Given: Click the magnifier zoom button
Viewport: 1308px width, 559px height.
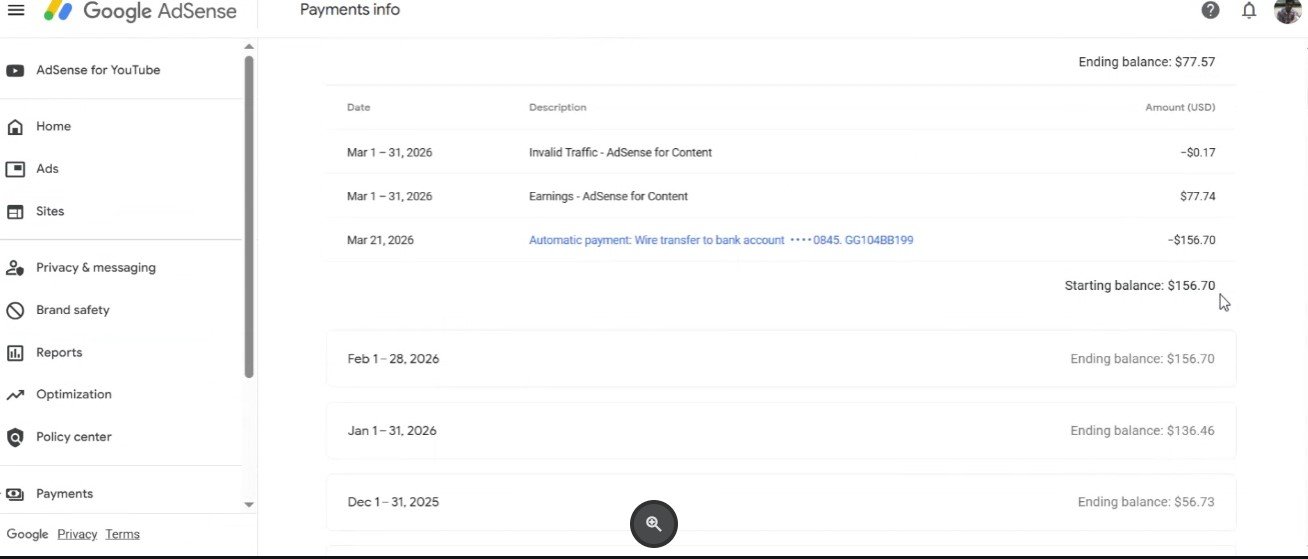Looking at the screenshot, I should (x=654, y=524).
